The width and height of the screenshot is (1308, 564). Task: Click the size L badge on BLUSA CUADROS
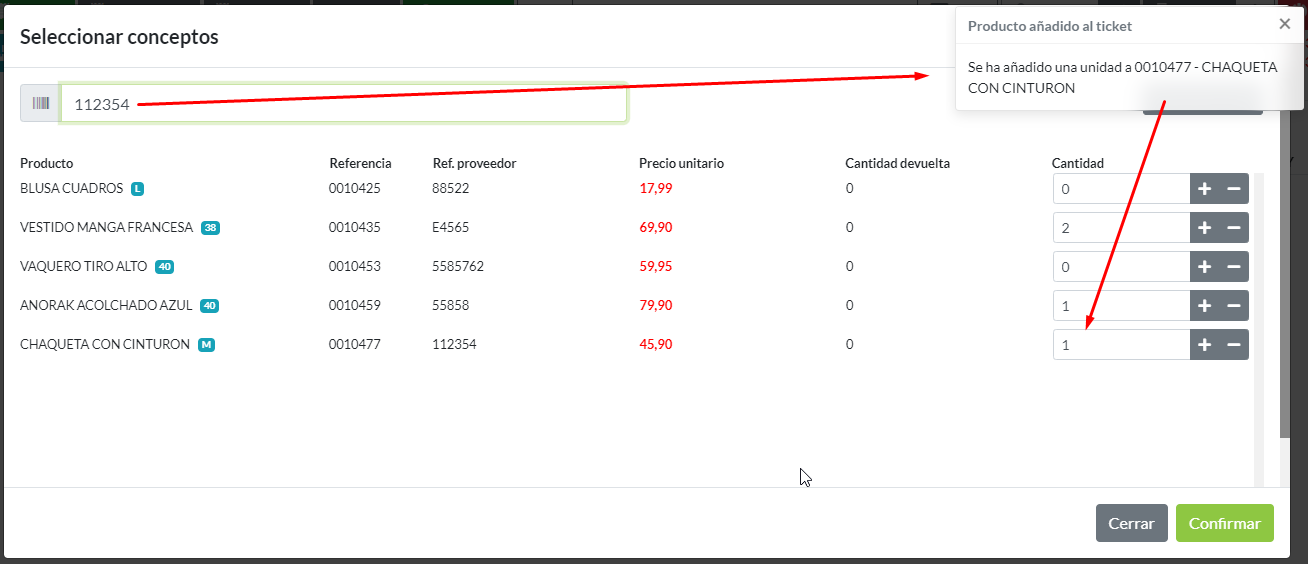[138, 189]
